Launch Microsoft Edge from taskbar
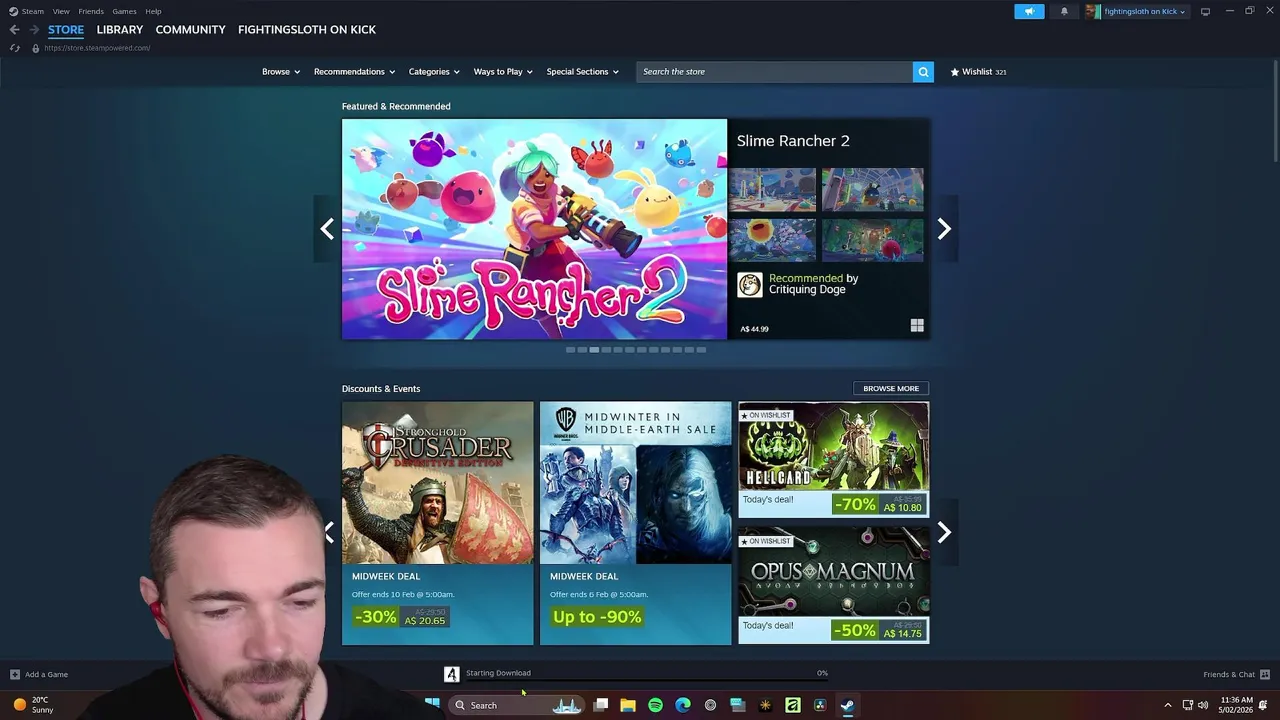Screen dimensions: 1280x720 (683, 705)
